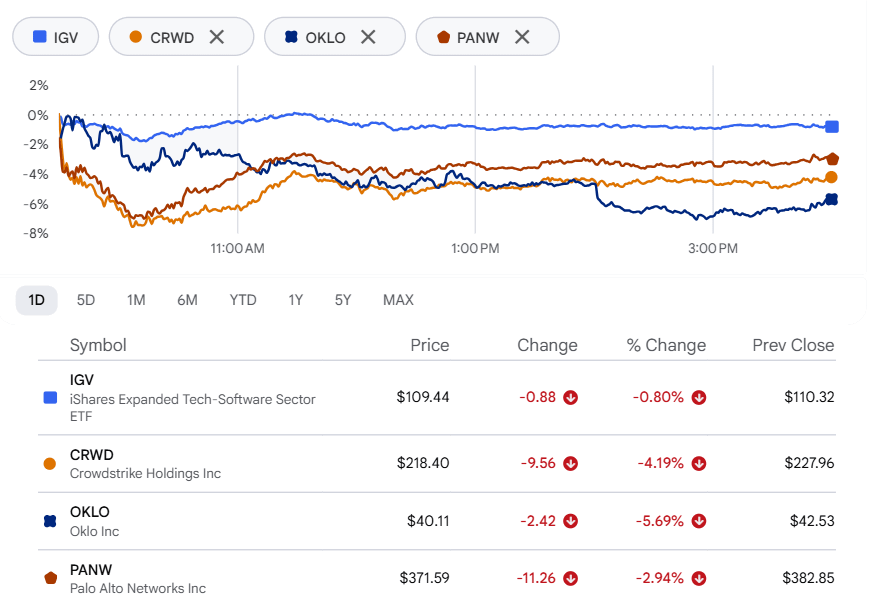Click the dark blue icon in OKLO row
This screenshot has width=870, height=600.
point(50,521)
